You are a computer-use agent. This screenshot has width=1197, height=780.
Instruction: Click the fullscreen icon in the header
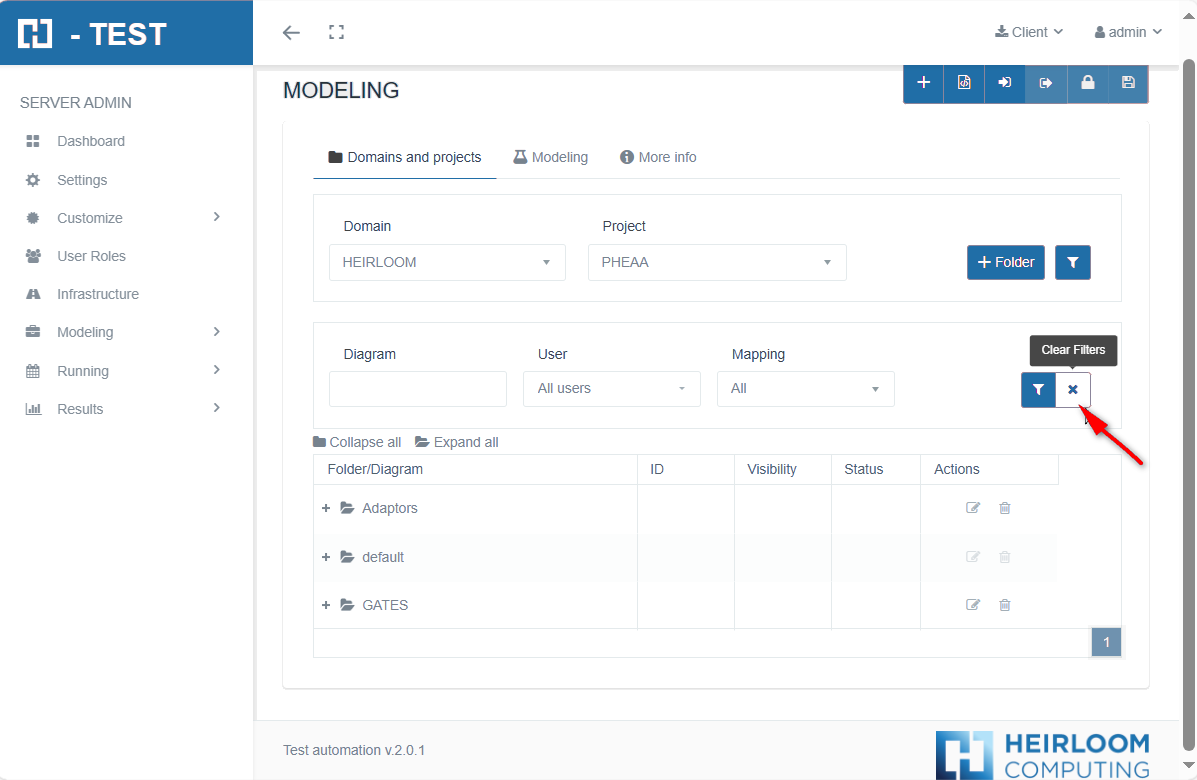click(x=337, y=32)
